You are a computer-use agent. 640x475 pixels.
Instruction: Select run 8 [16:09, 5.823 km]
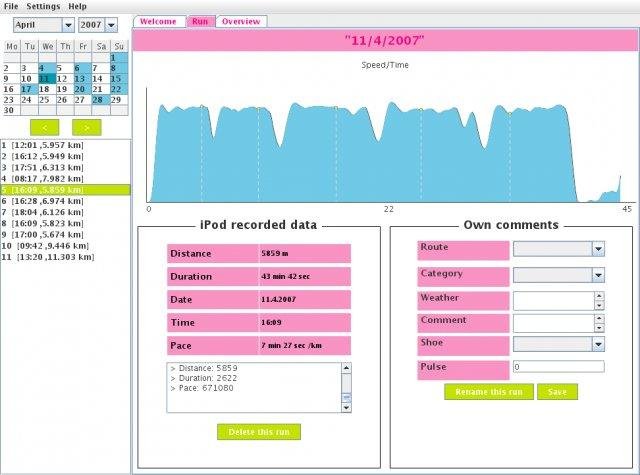pyautogui.click(x=65, y=224)
